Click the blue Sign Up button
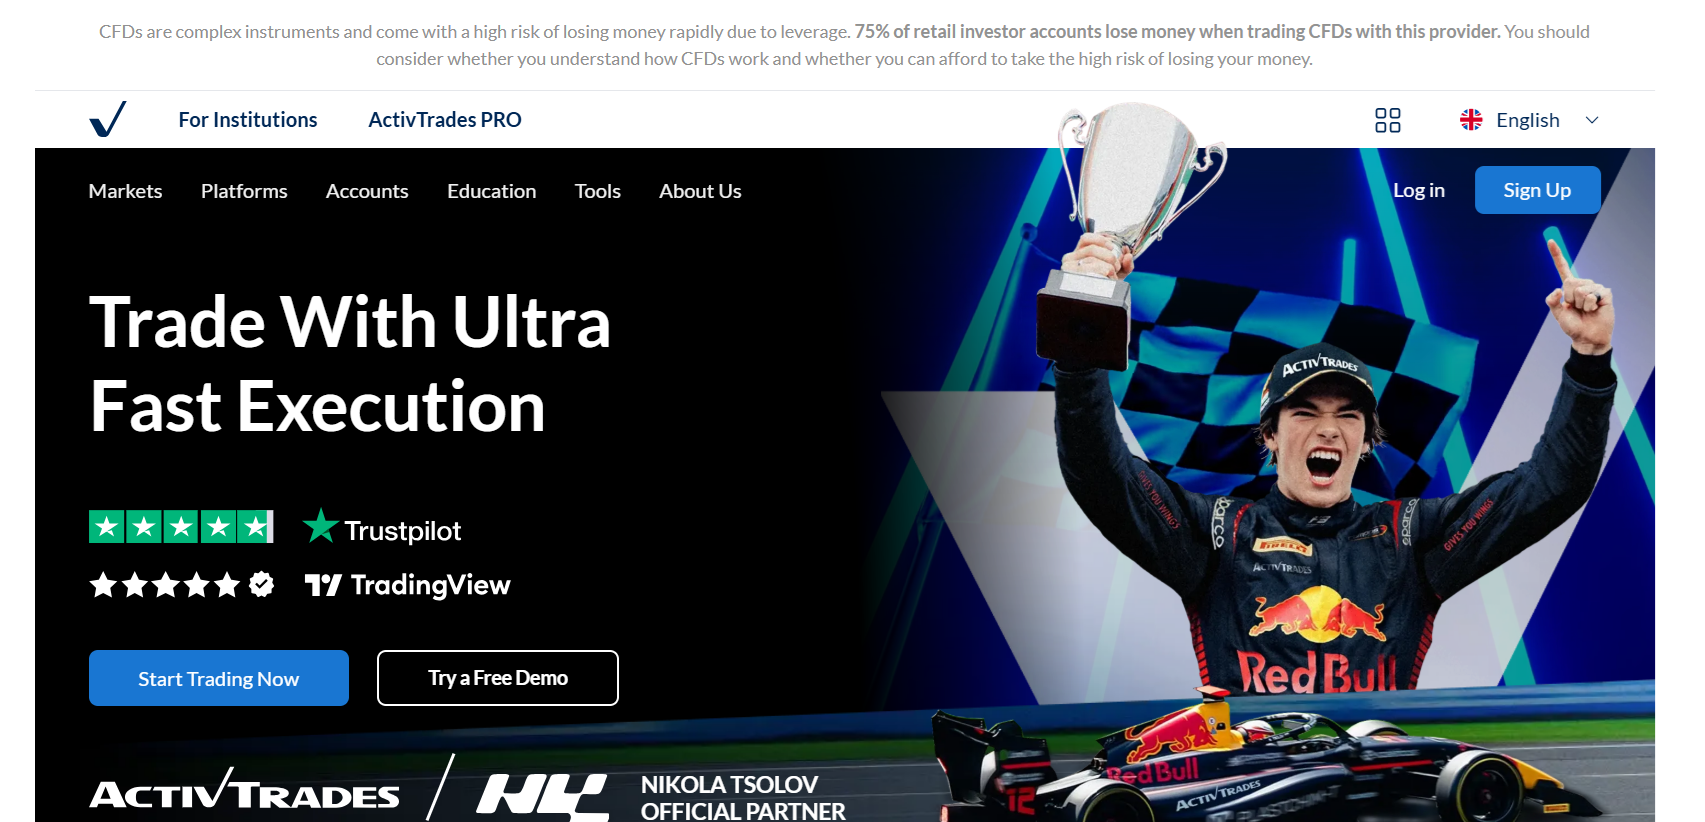This screenshot has width=1705, height=822. tap(1537, 190)
